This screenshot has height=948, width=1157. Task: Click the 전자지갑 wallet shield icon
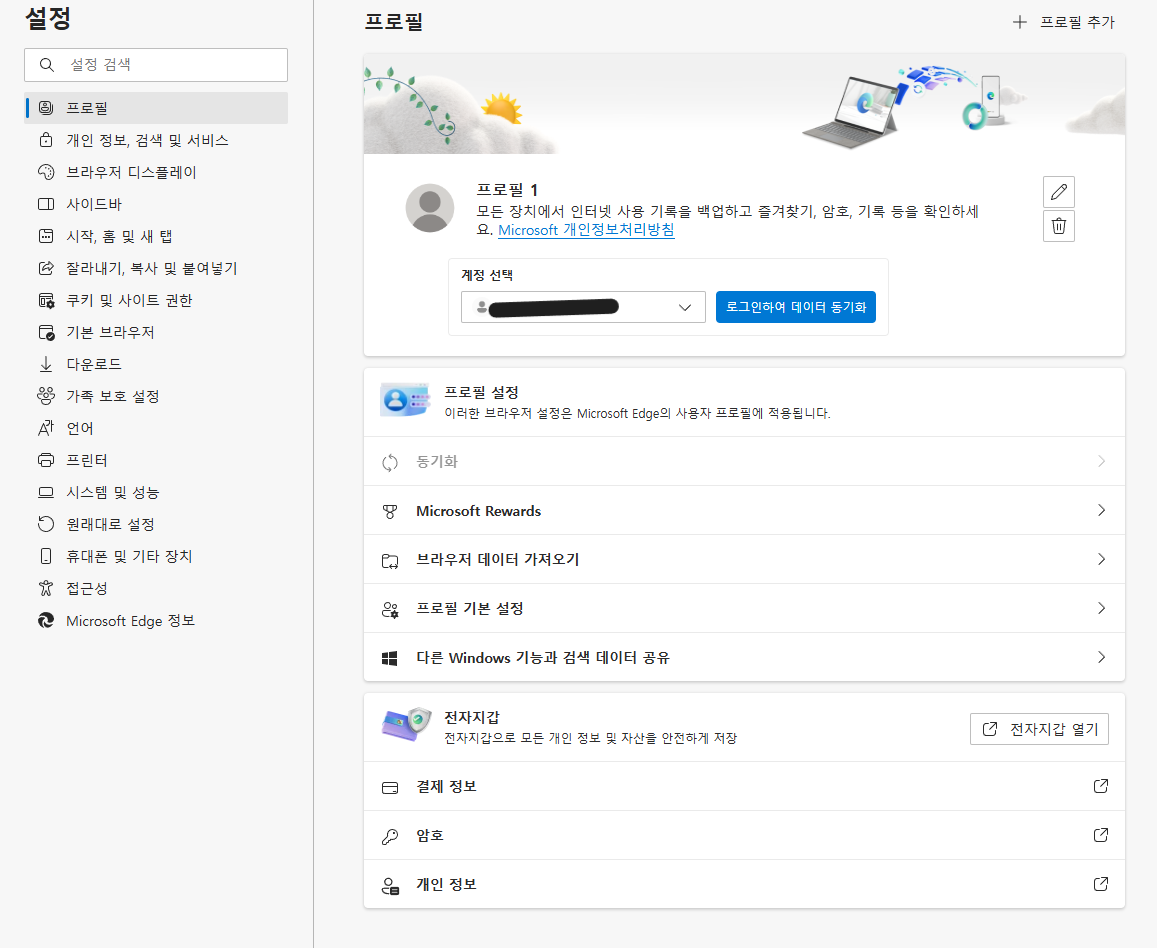pos(406,724)
